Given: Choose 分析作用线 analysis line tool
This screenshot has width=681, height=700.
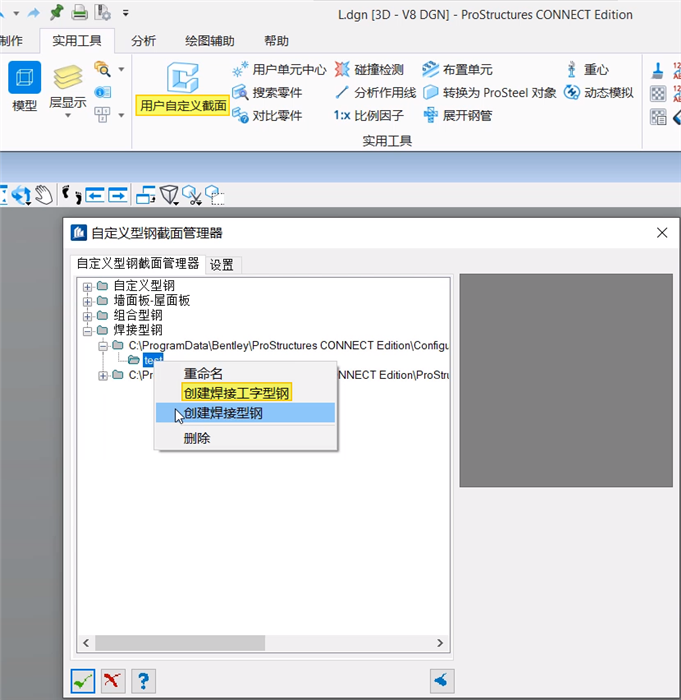Looking at the screenshot, I should [x=375, y=93].
